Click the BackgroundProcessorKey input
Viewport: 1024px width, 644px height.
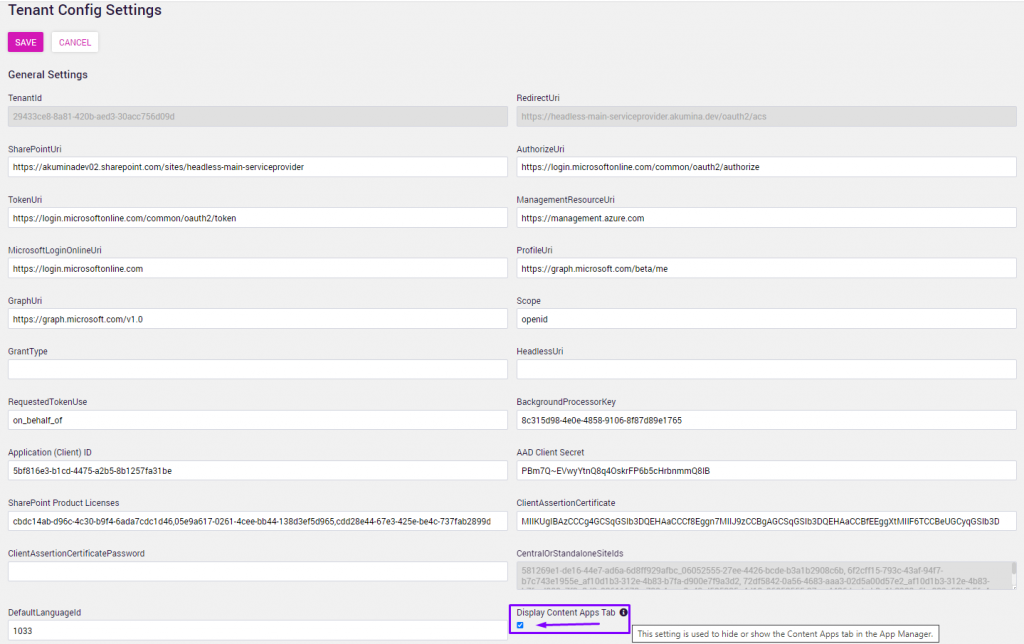pyautogui.click(x=765, y=420)
